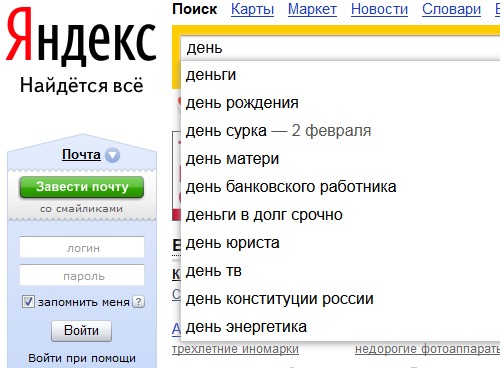Screen dimensions: 500x368
Task: Open the недорогие фотоаппараты link
Action: 427,349
